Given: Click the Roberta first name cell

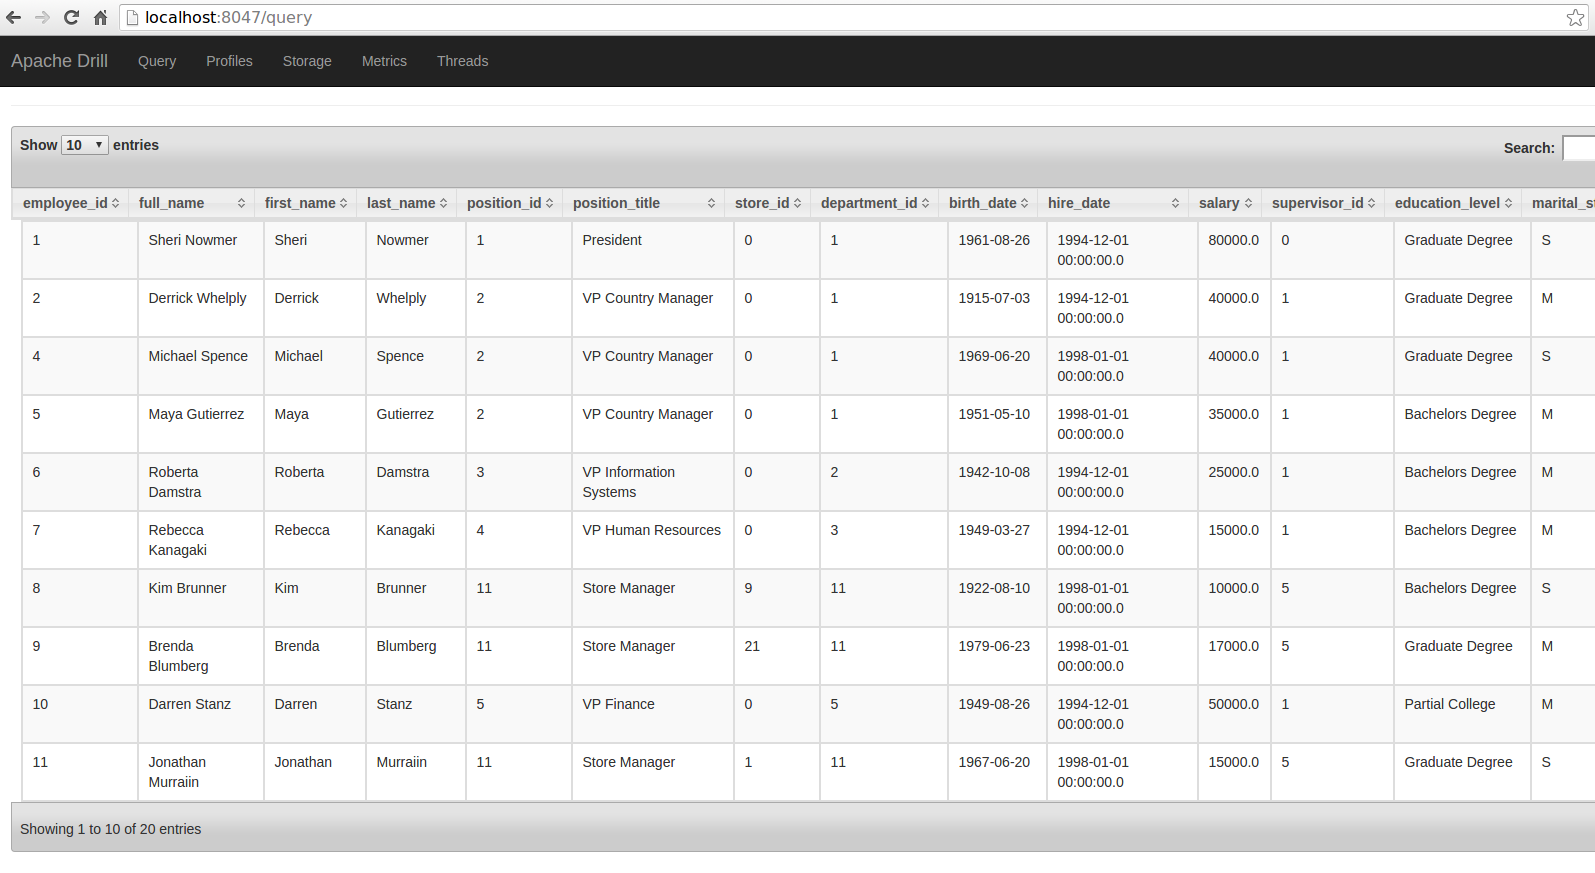Looking at the screenshot, I should [x=315, y=482].
